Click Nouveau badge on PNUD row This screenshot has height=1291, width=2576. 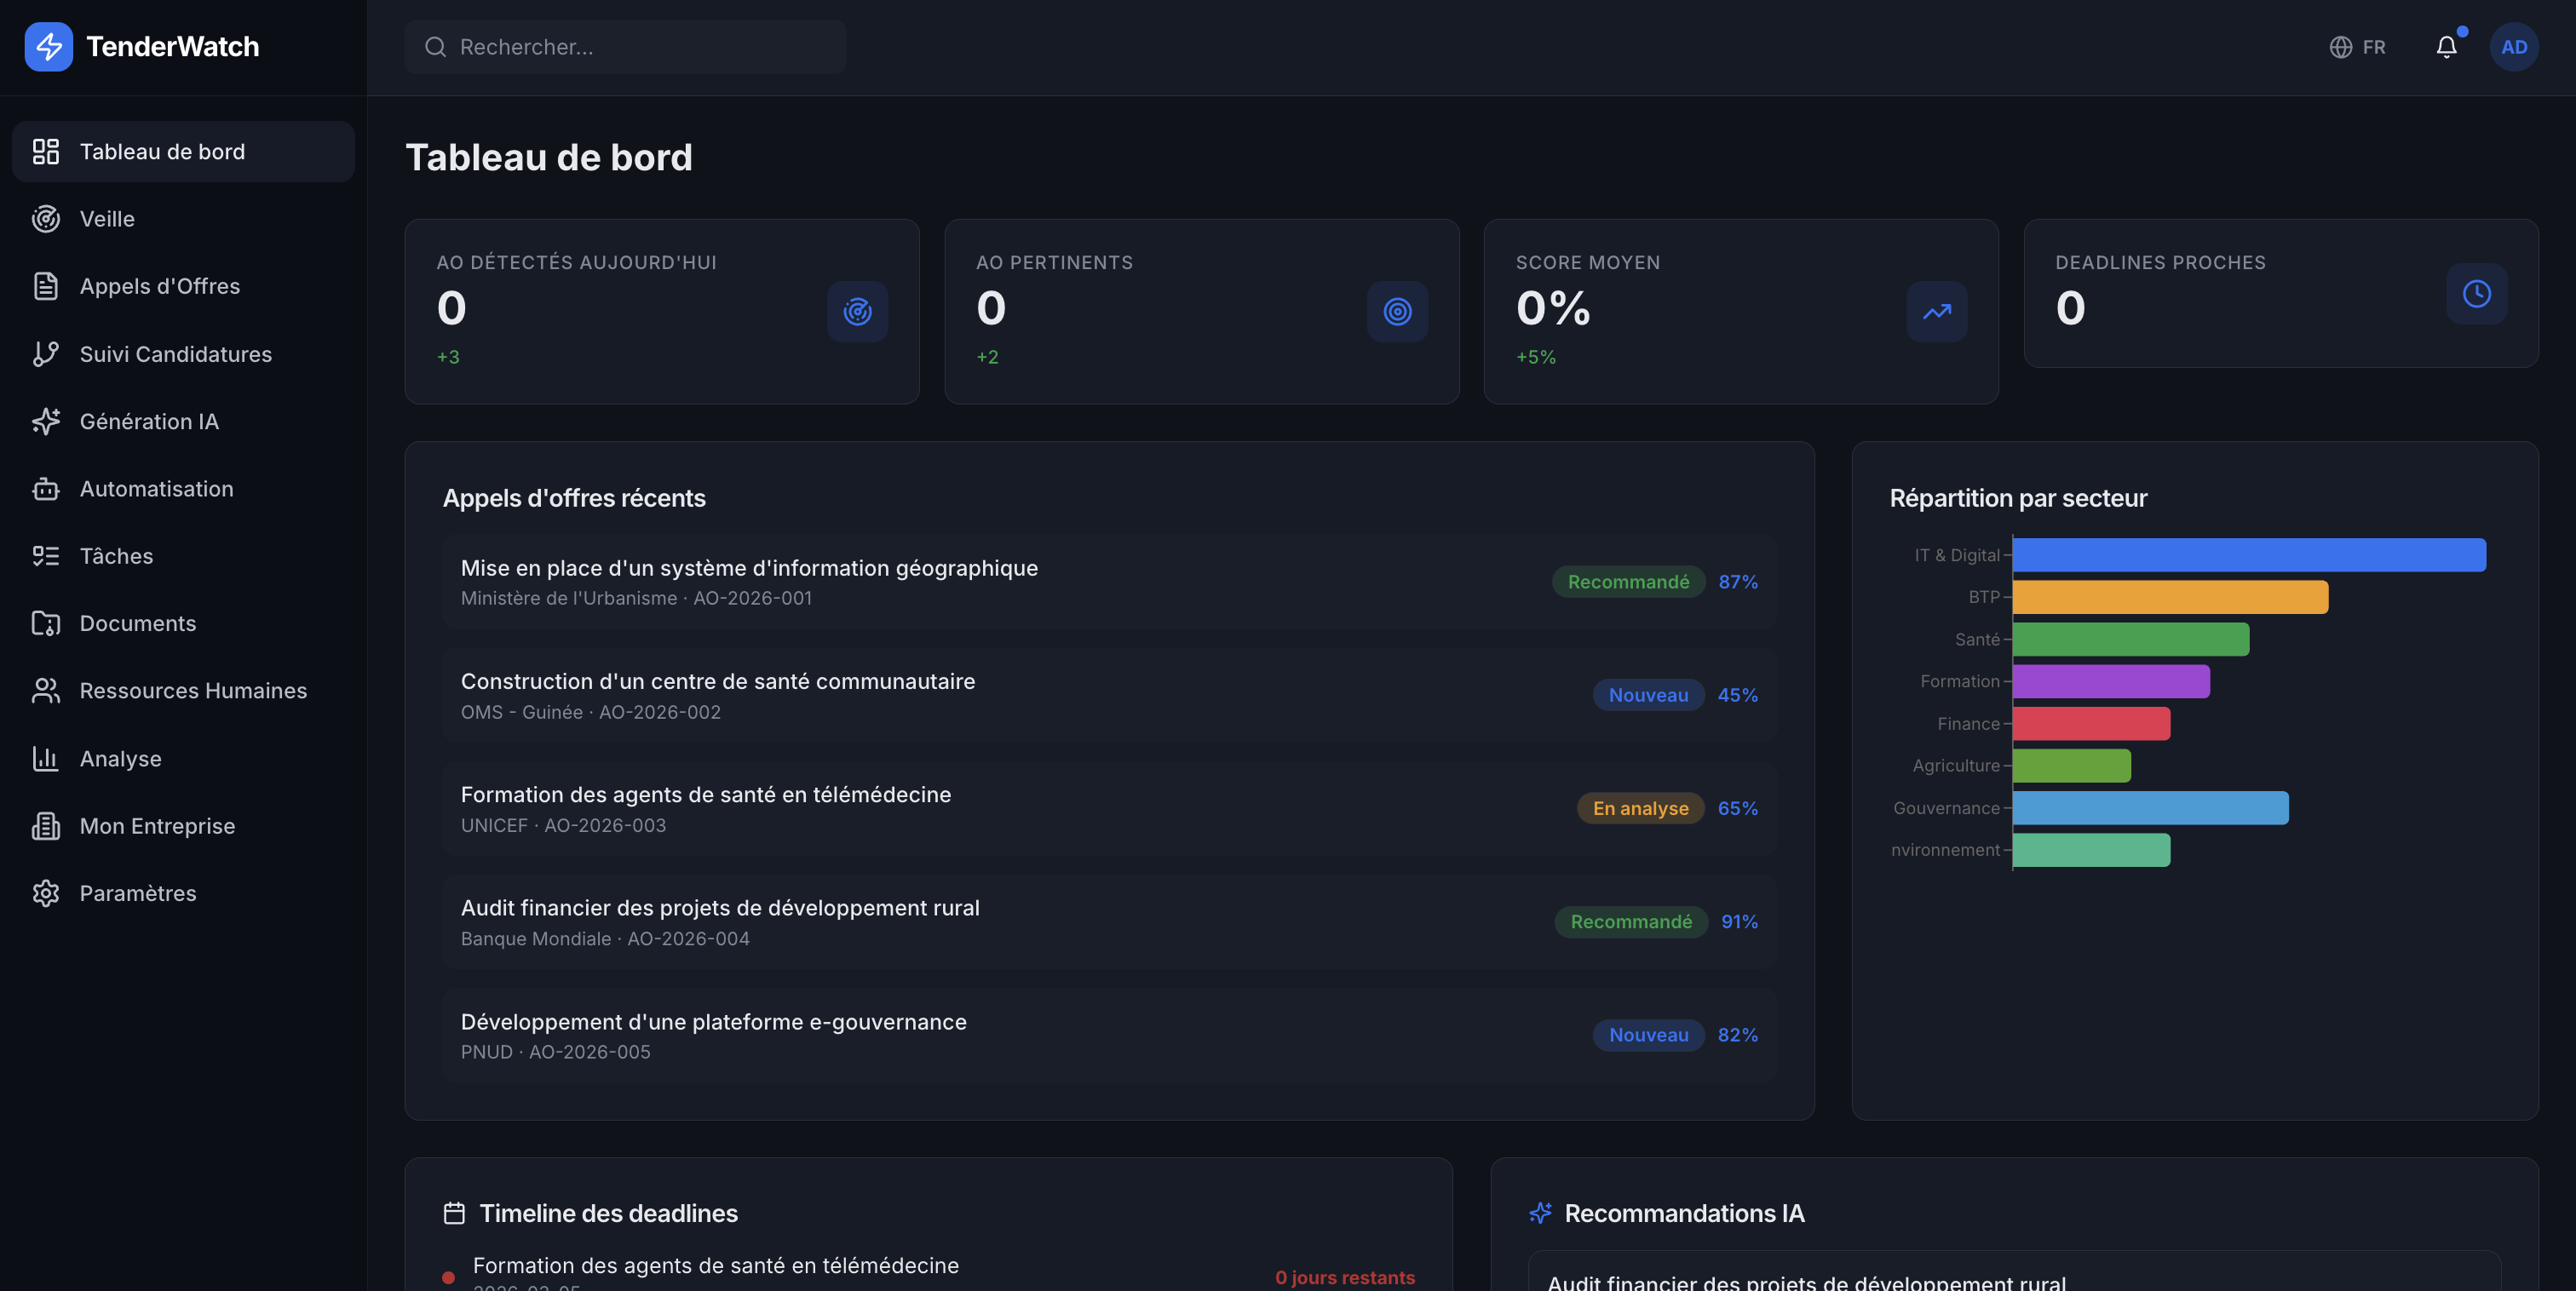pyautogui.click(x=1648, y=1035)
